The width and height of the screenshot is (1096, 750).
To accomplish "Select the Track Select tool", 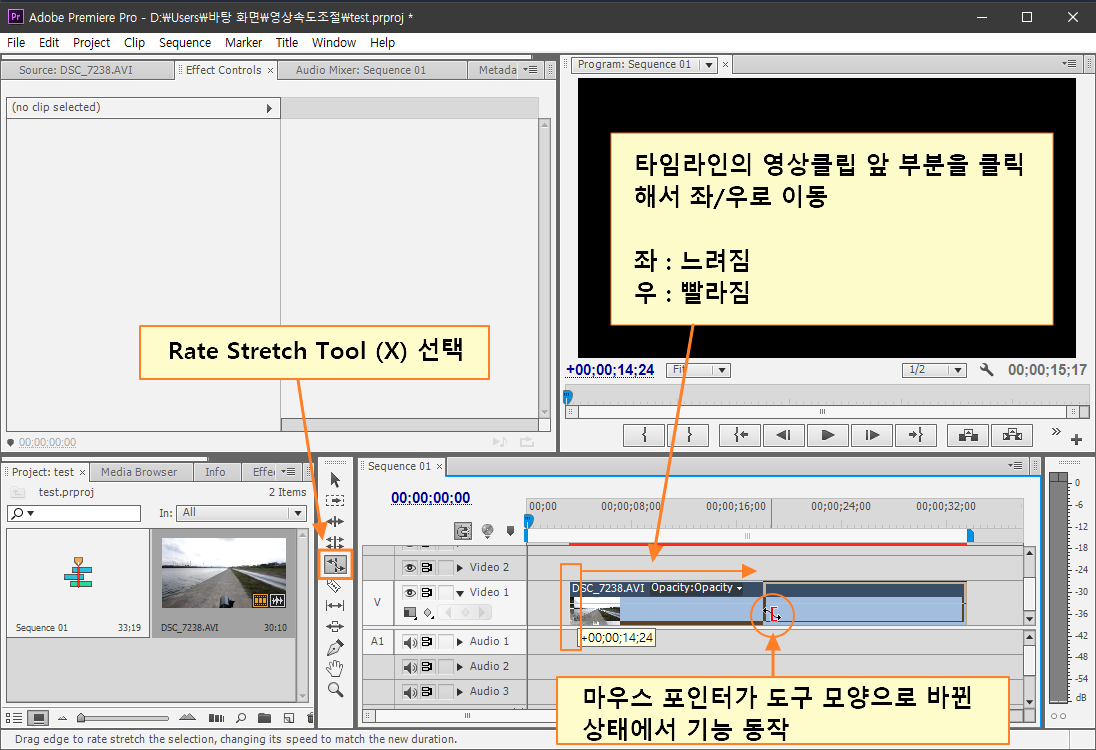I will click(x=335, y=500).
